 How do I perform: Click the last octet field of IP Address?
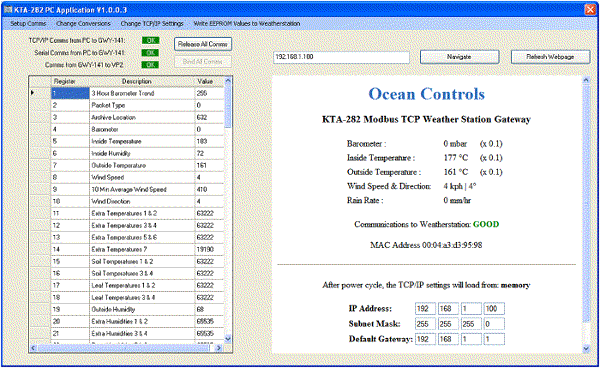(x=494, y=308)
